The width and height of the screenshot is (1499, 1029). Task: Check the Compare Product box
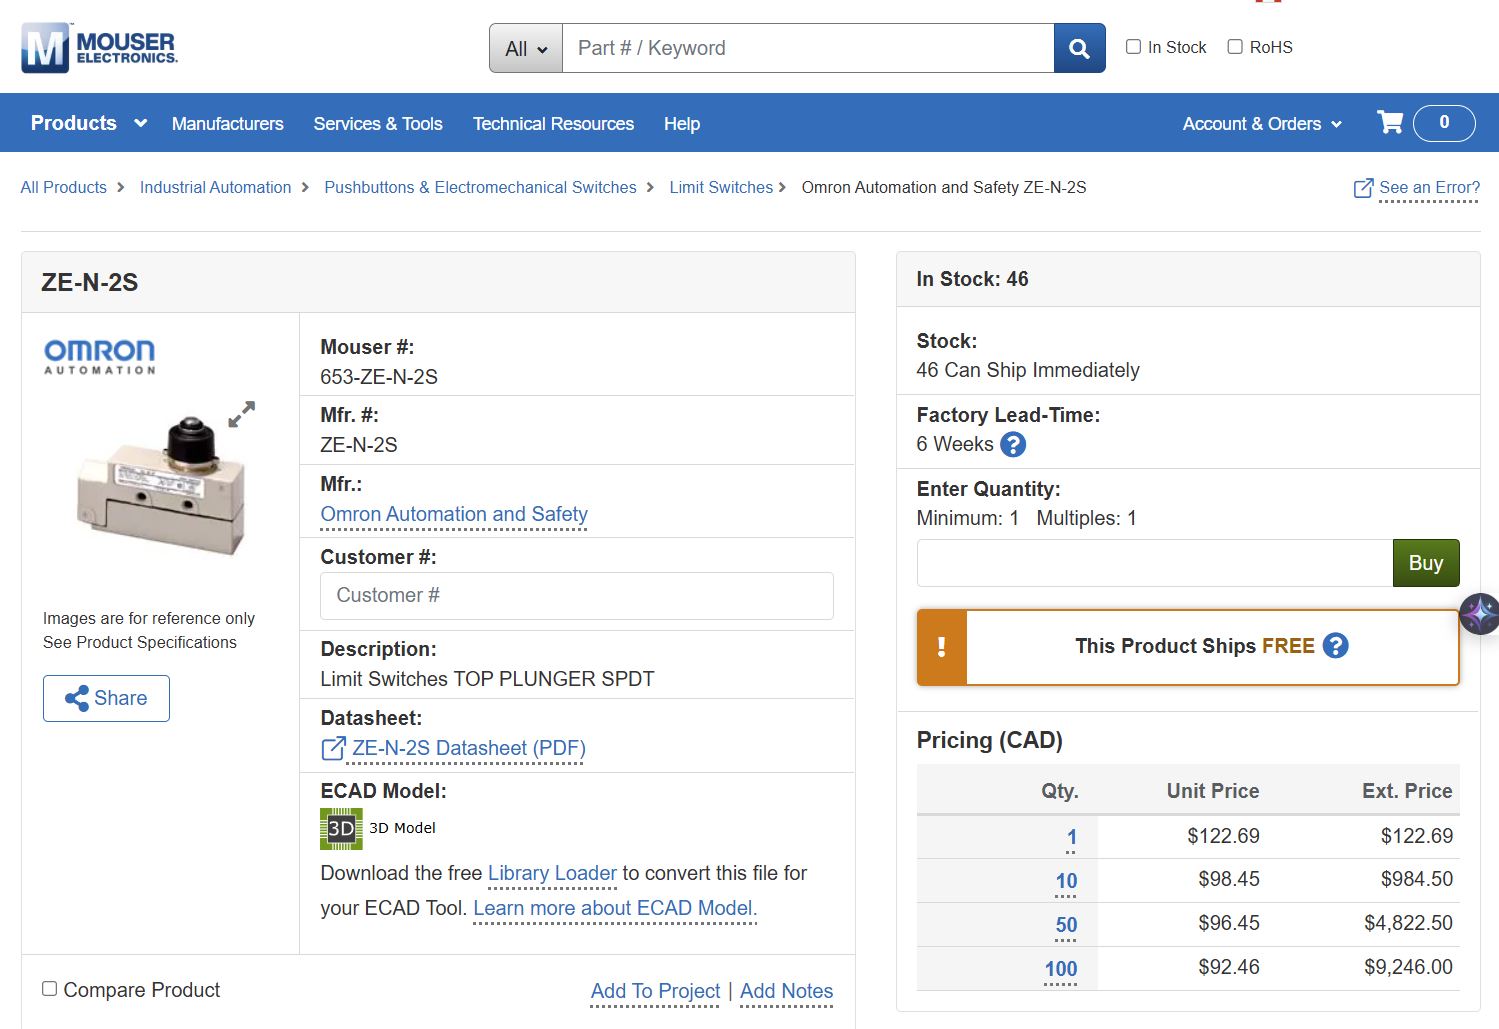click(49, 989)
